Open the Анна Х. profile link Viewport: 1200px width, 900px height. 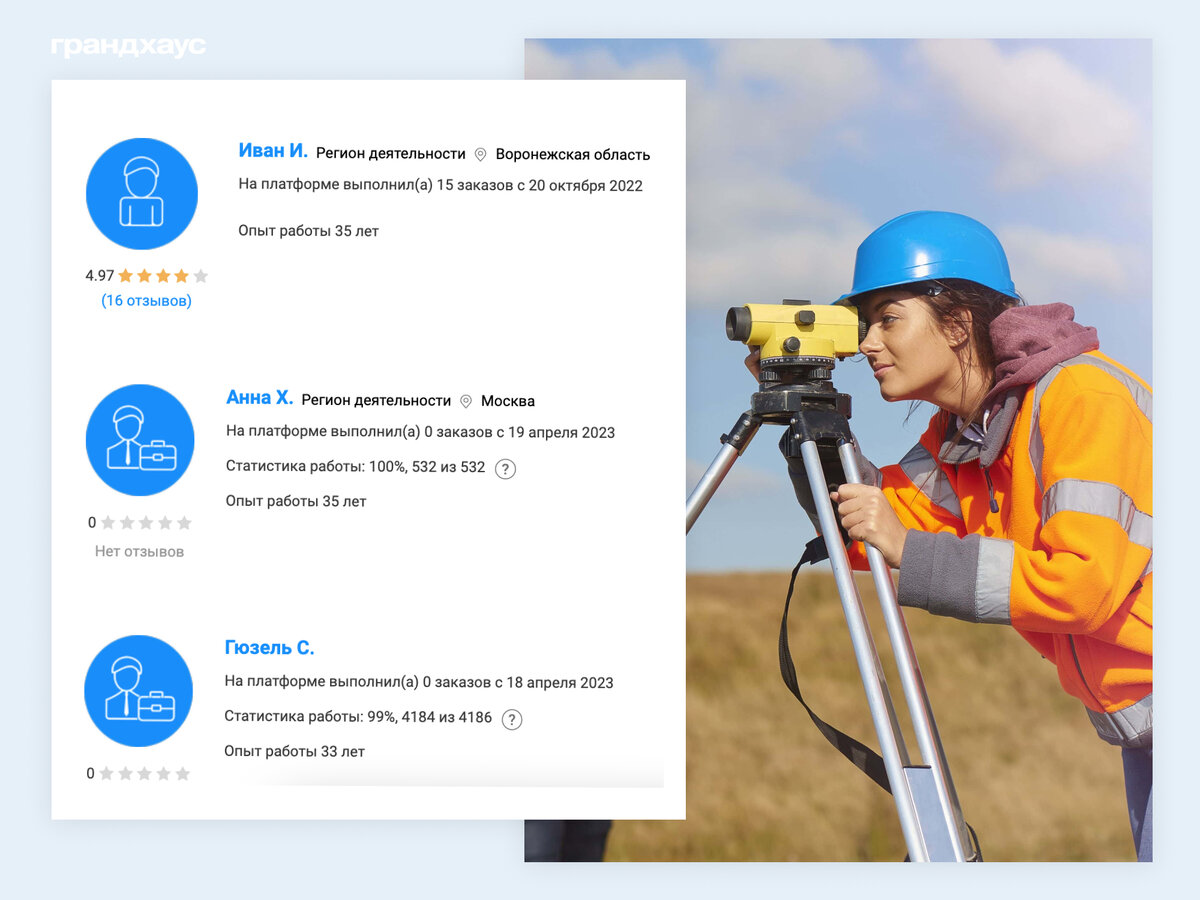pos(259,398)
